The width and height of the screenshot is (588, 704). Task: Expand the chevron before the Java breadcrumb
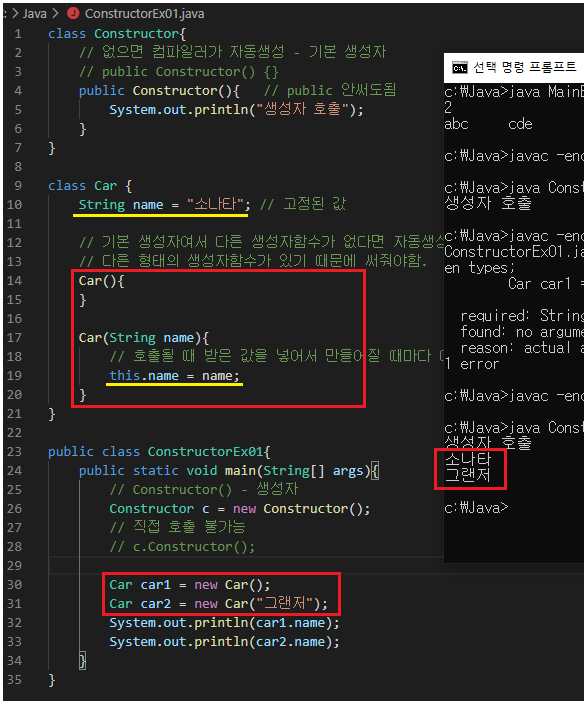pyautogui.click(x=15, y=13)
